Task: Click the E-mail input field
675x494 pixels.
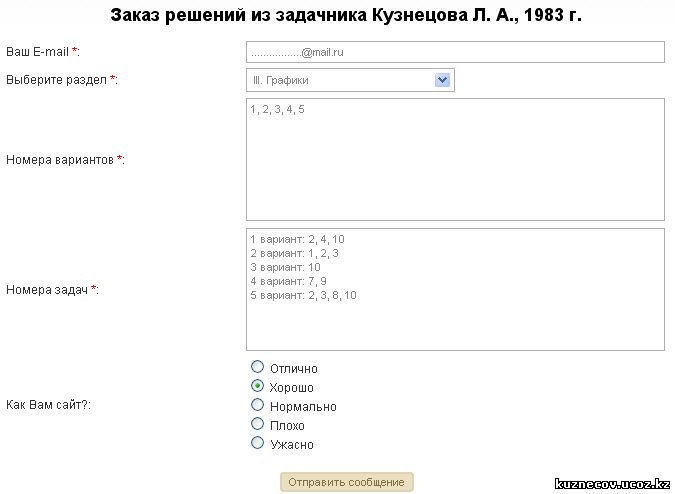Action: coord(455,52)
